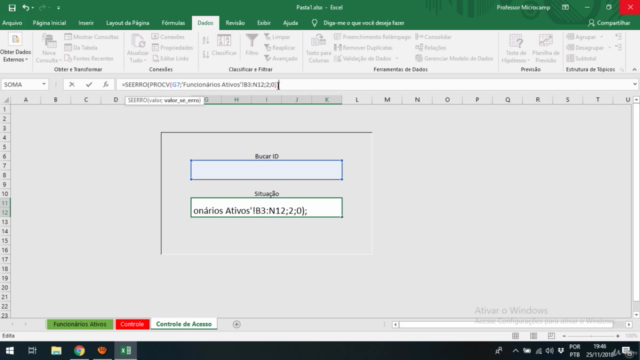The height and width of the screenshot is (360, 640).
Task: Select row 5 header
Action: (x=5, y=147)
